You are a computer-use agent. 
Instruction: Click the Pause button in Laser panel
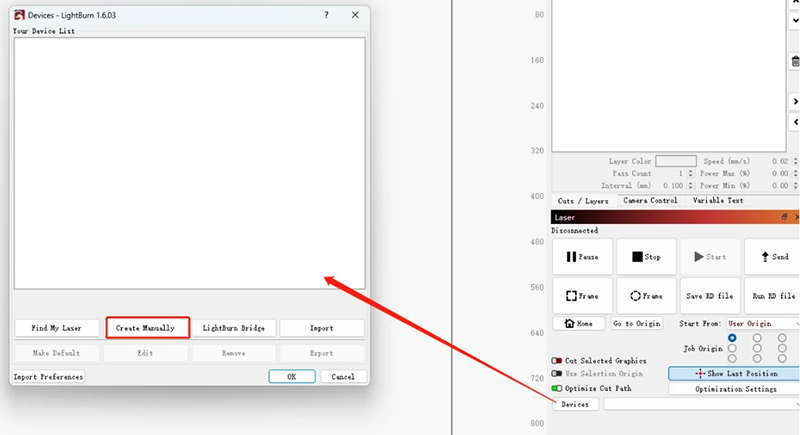(582, 257)
